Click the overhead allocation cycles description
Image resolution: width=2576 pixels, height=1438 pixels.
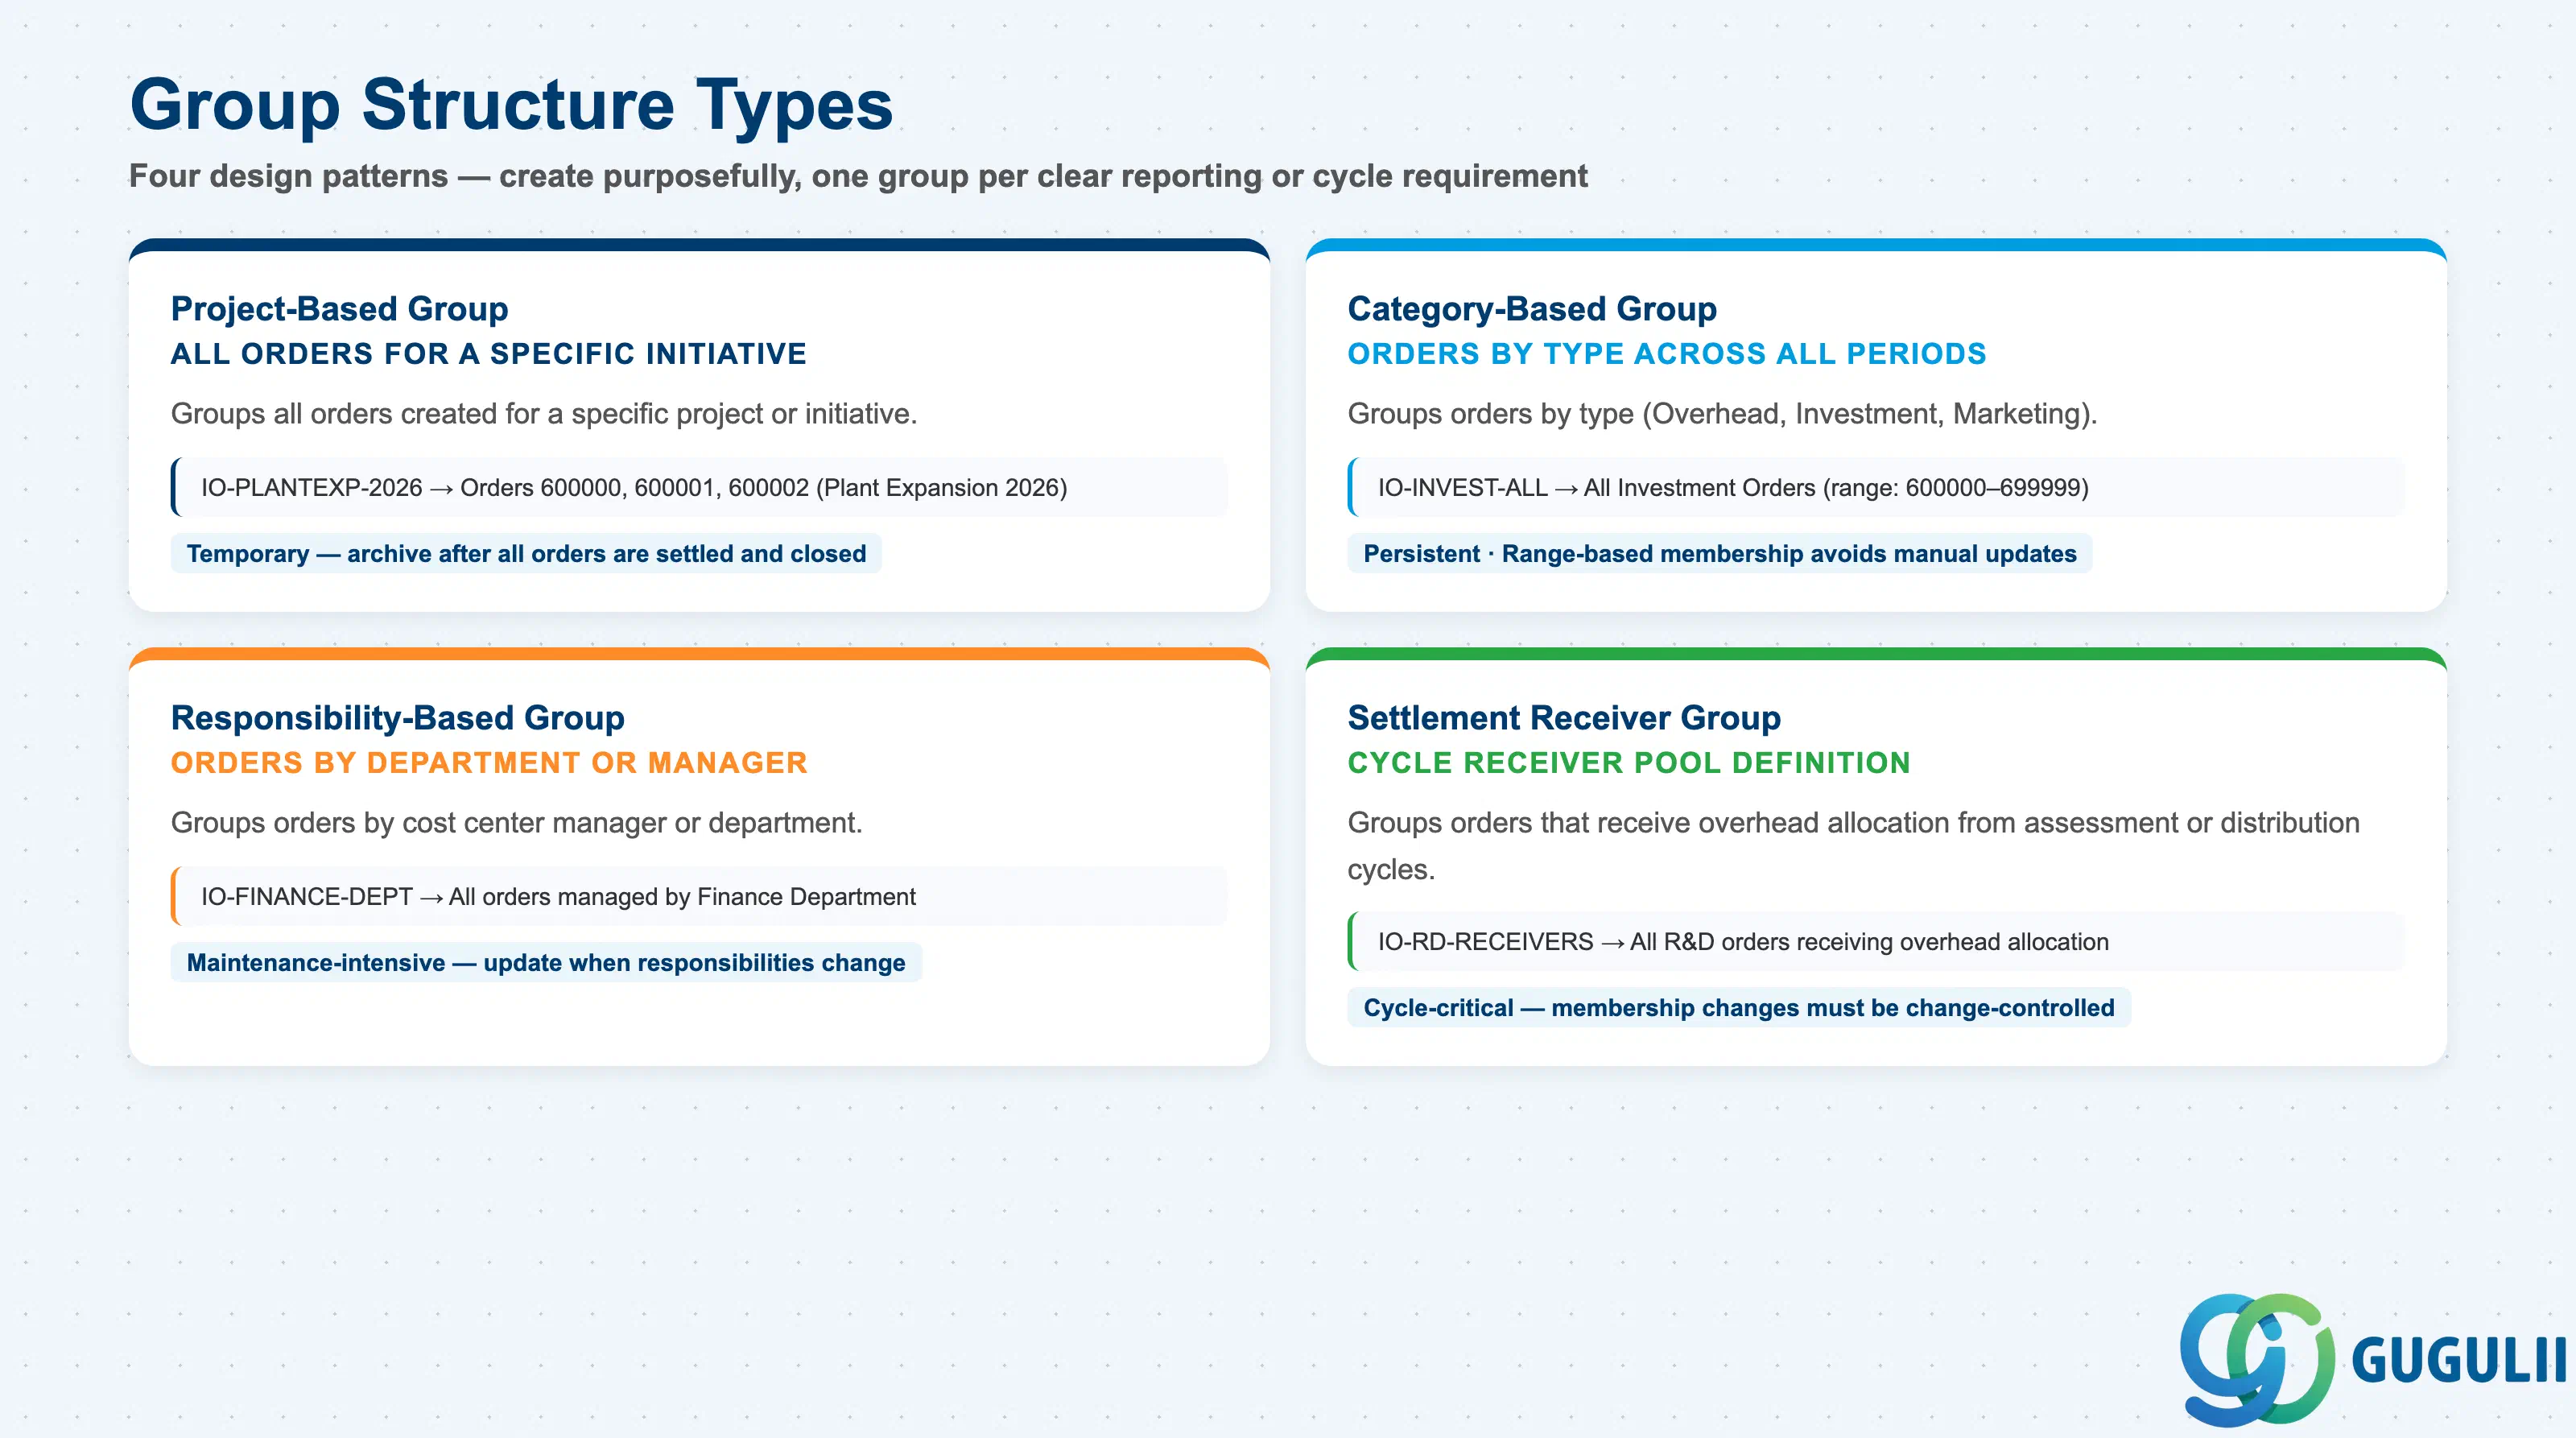[1853, 846]
